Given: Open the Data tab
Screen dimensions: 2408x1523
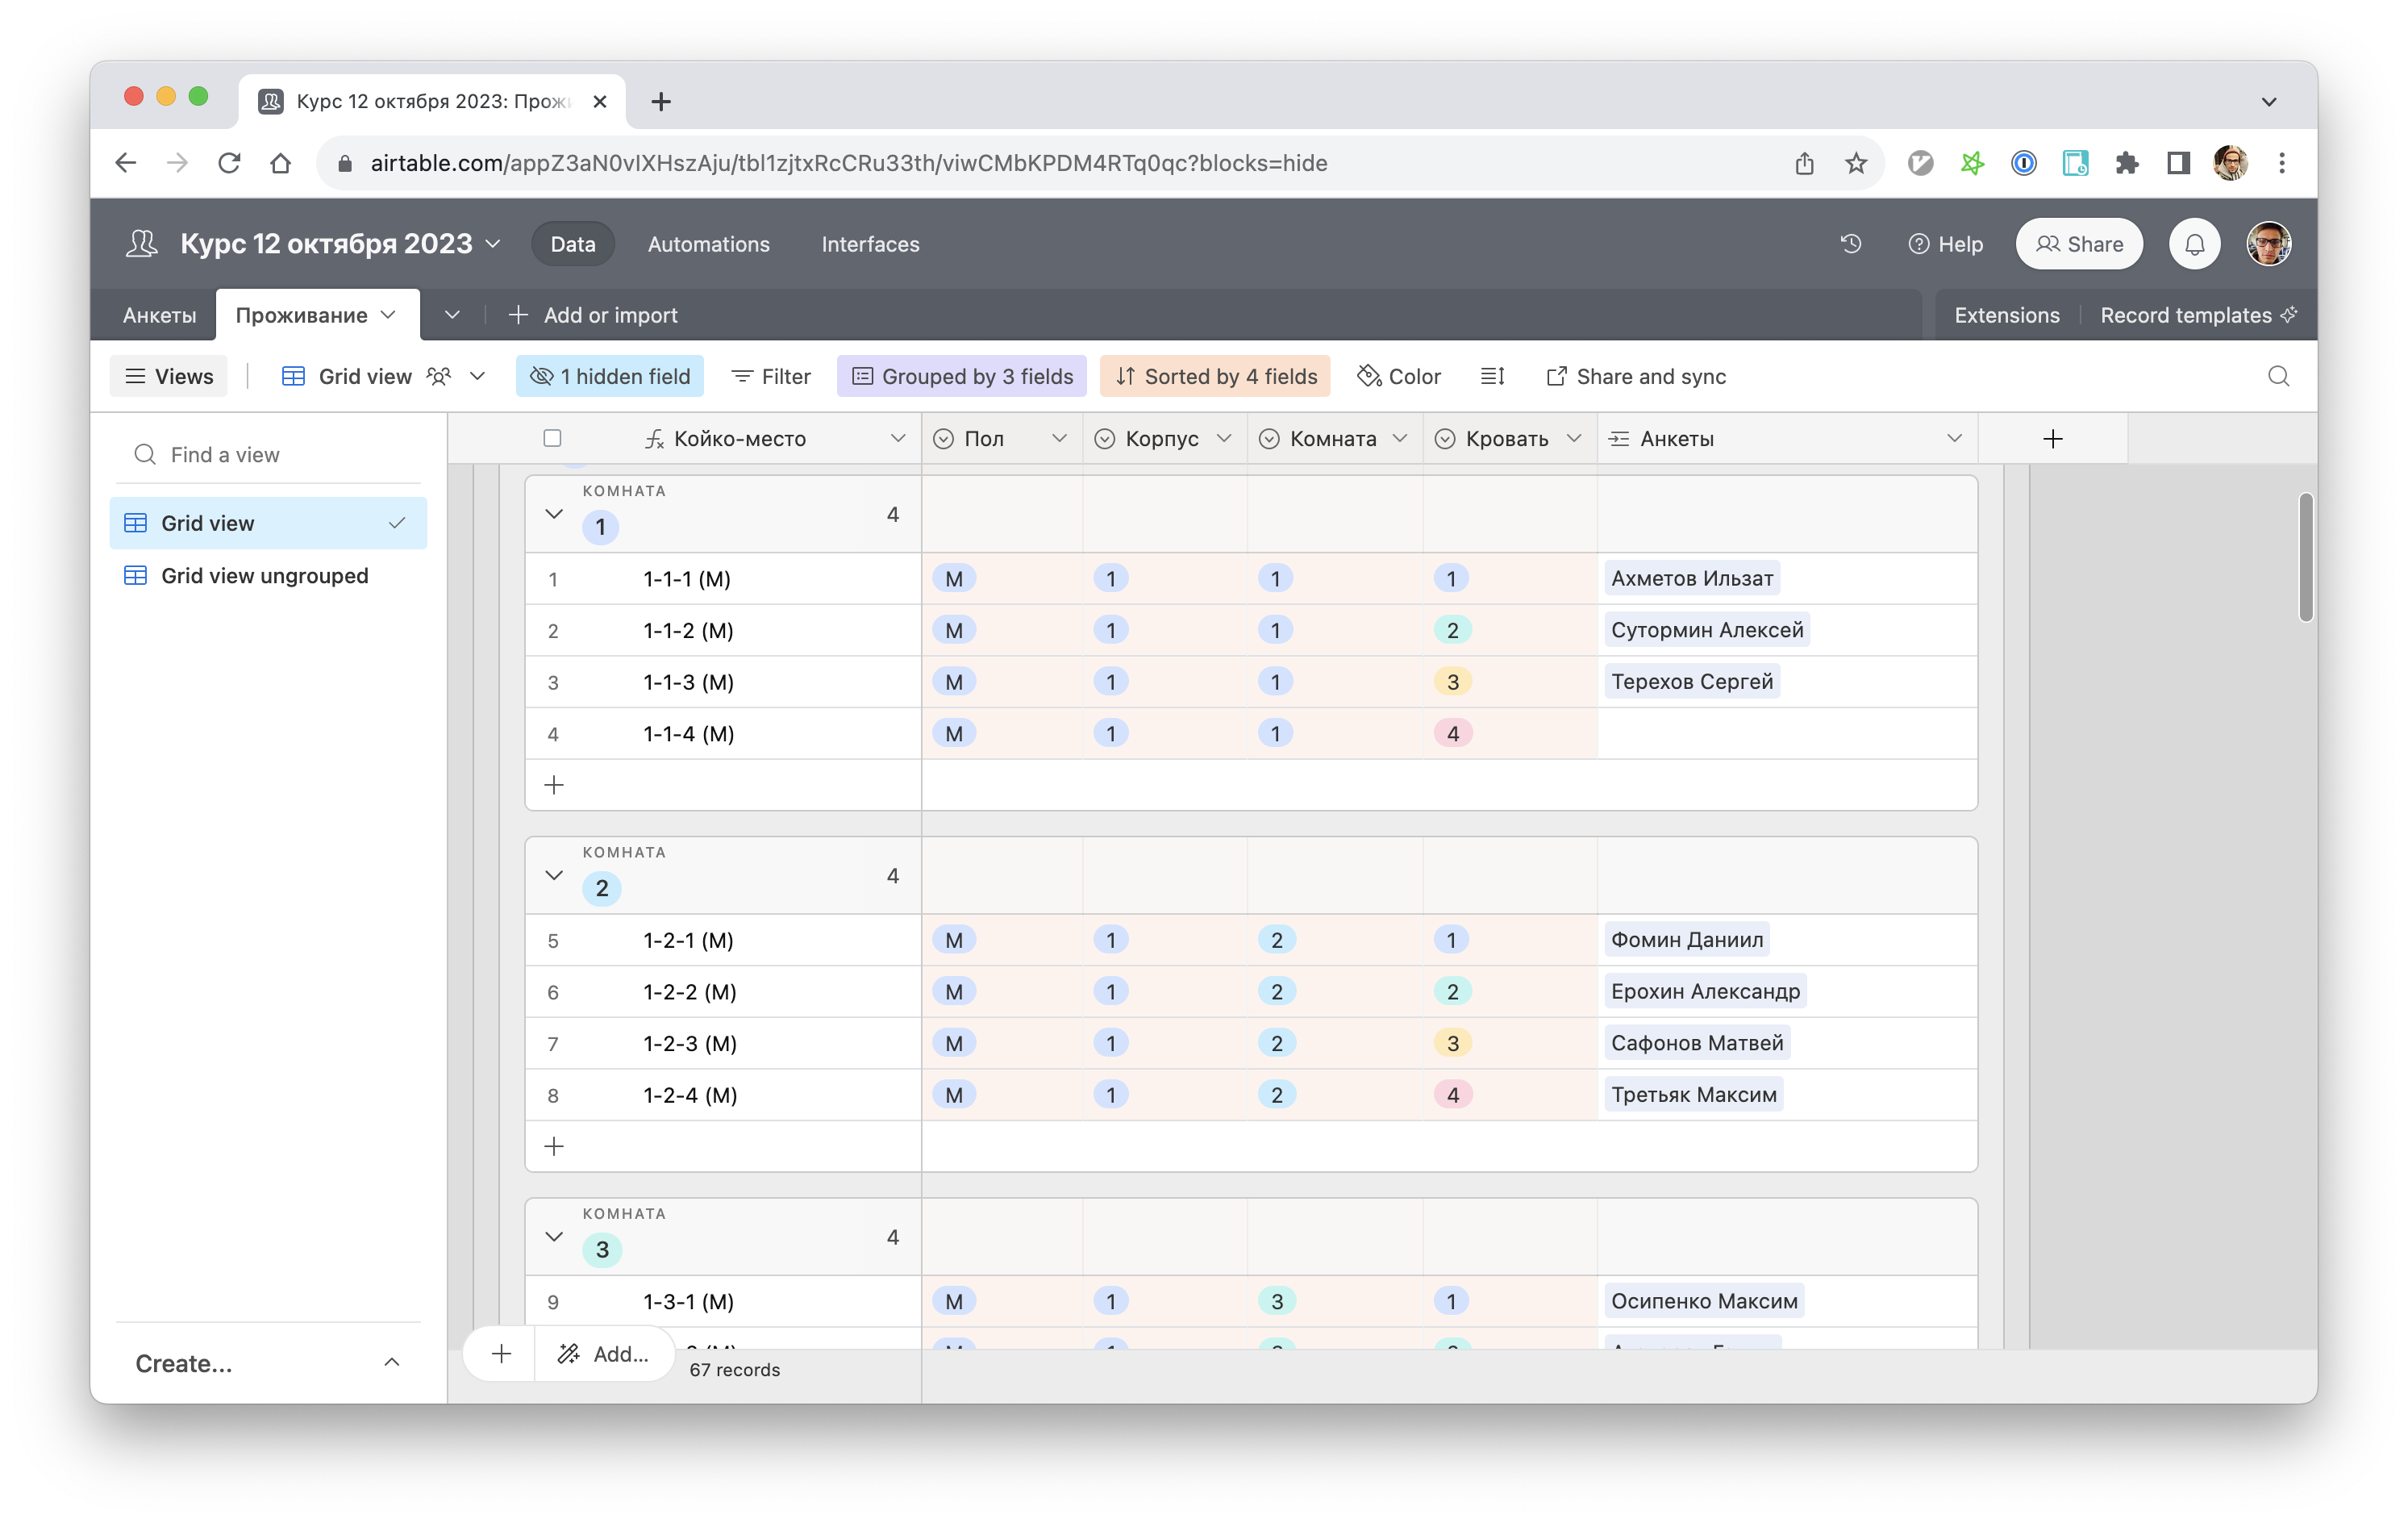Looking at the screenshot, I should point(573,244).
